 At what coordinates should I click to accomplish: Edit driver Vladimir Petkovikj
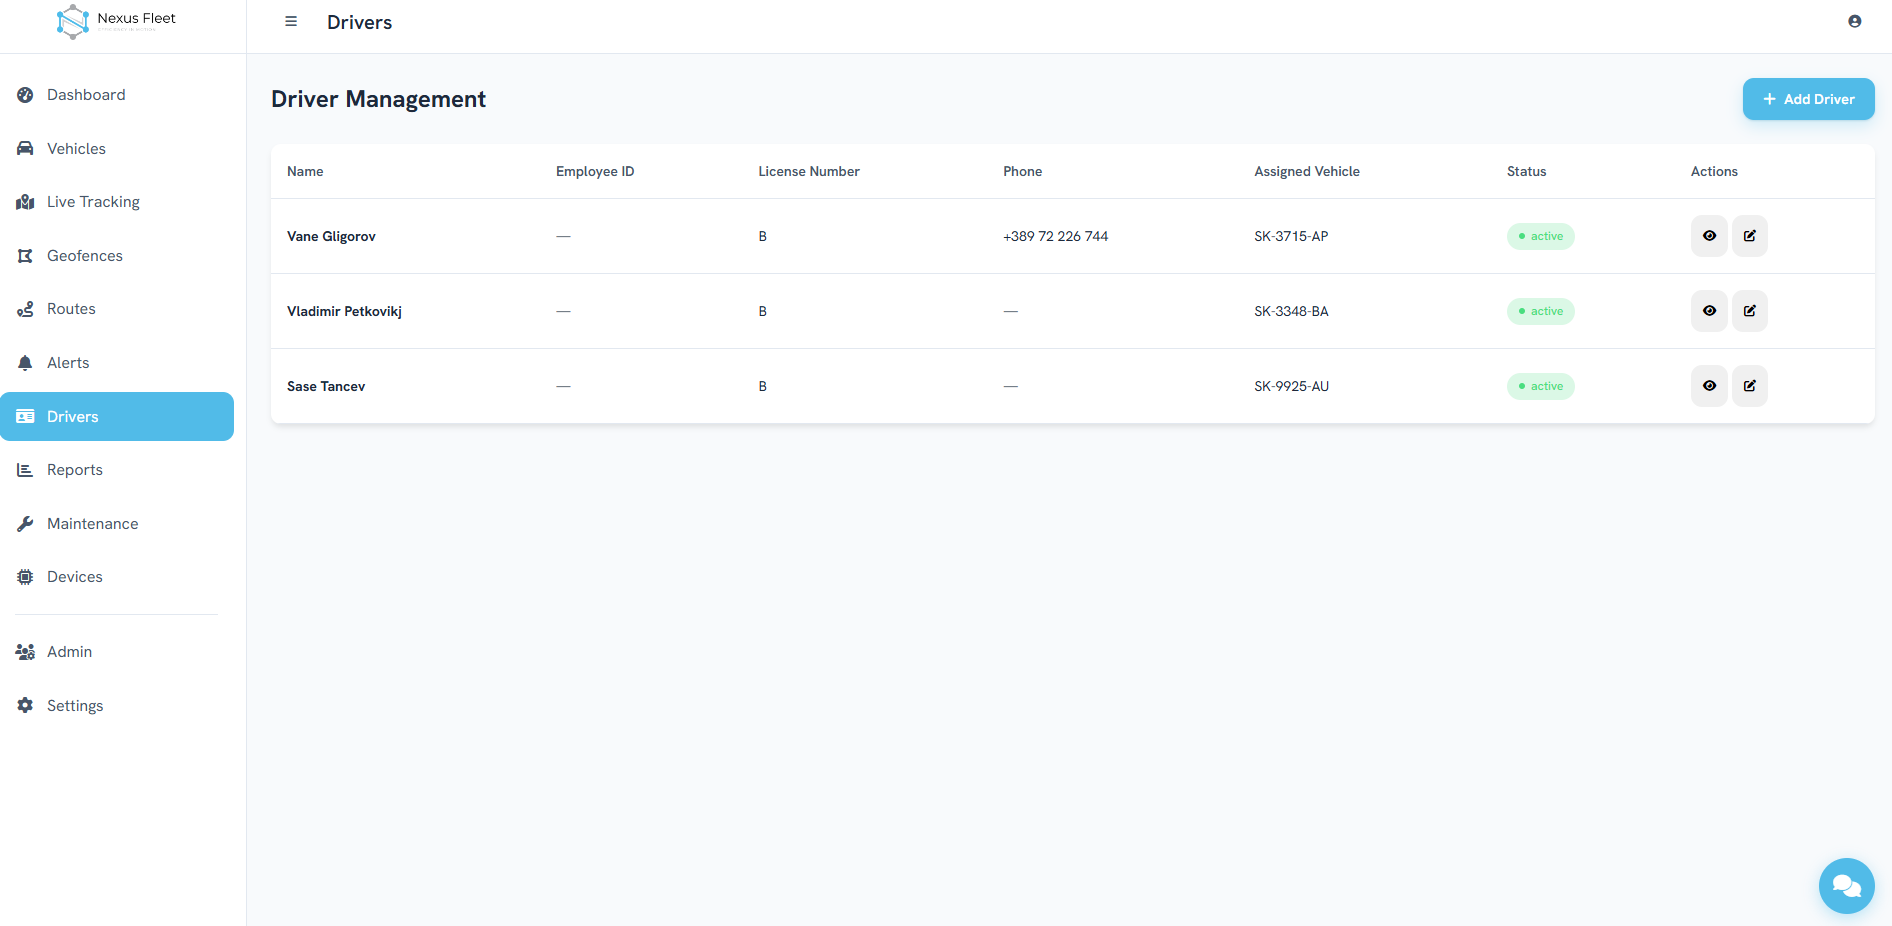pos(1750,311)
